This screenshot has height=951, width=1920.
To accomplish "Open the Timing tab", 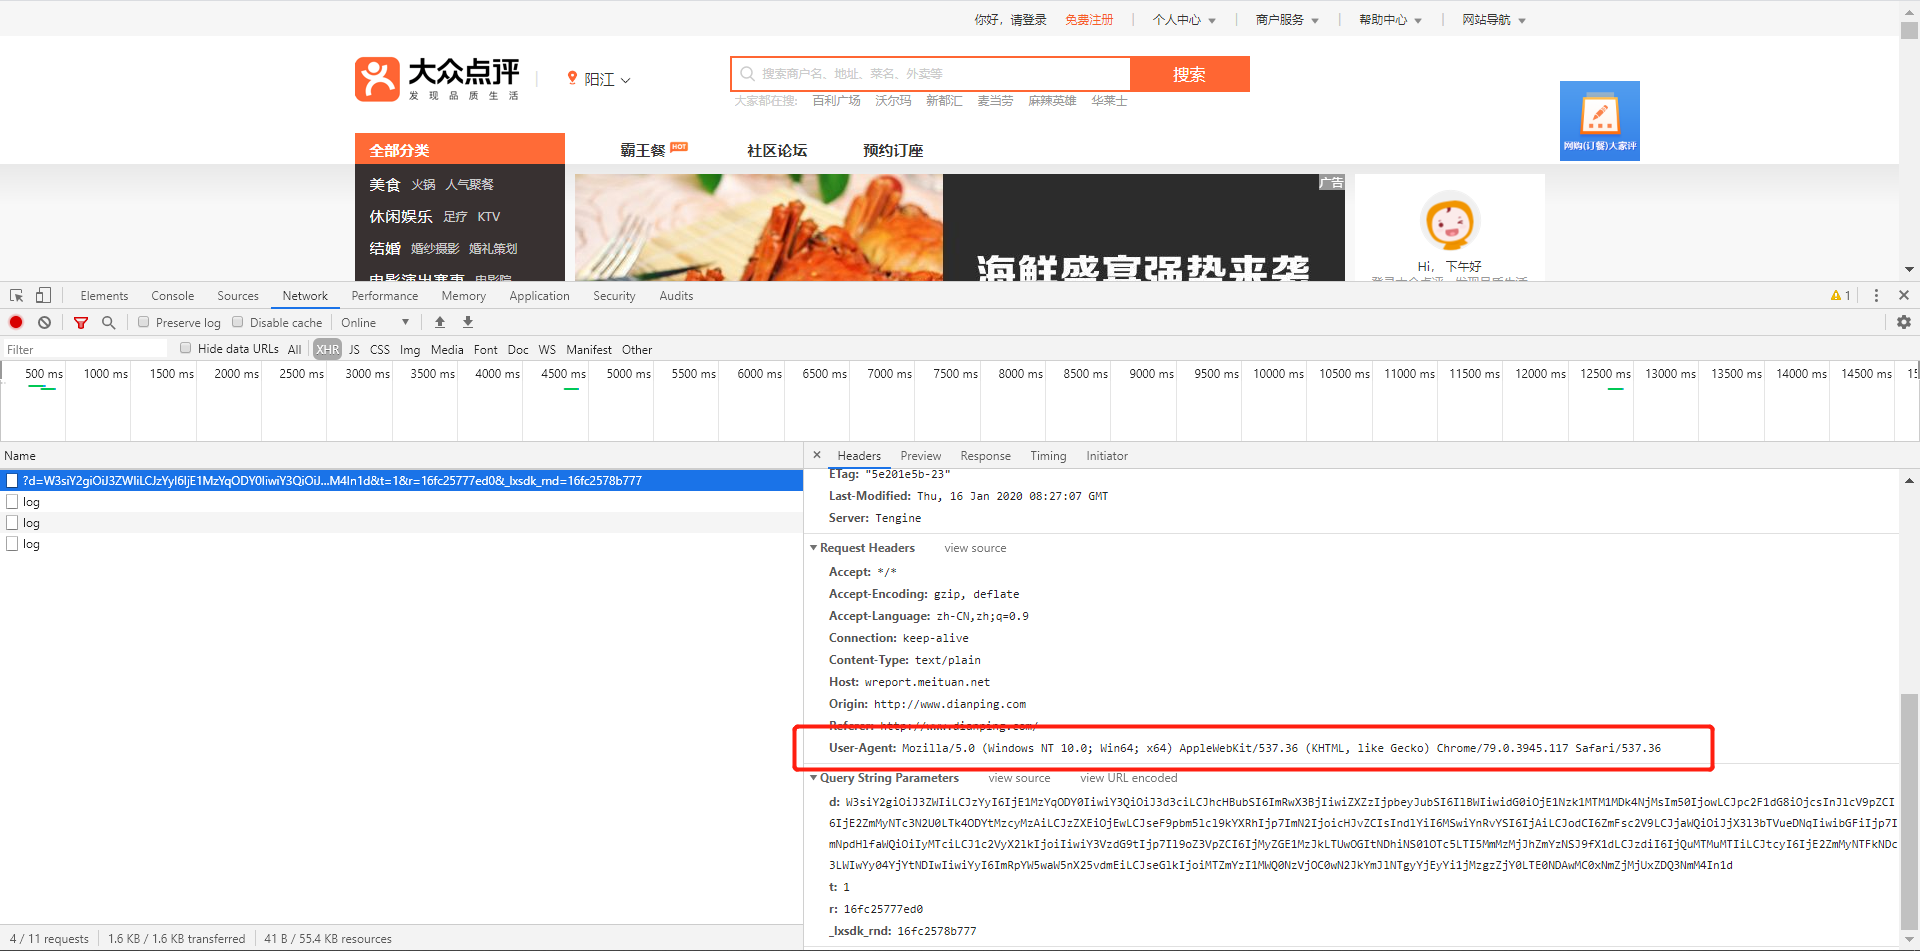I will click(1048, 456).
